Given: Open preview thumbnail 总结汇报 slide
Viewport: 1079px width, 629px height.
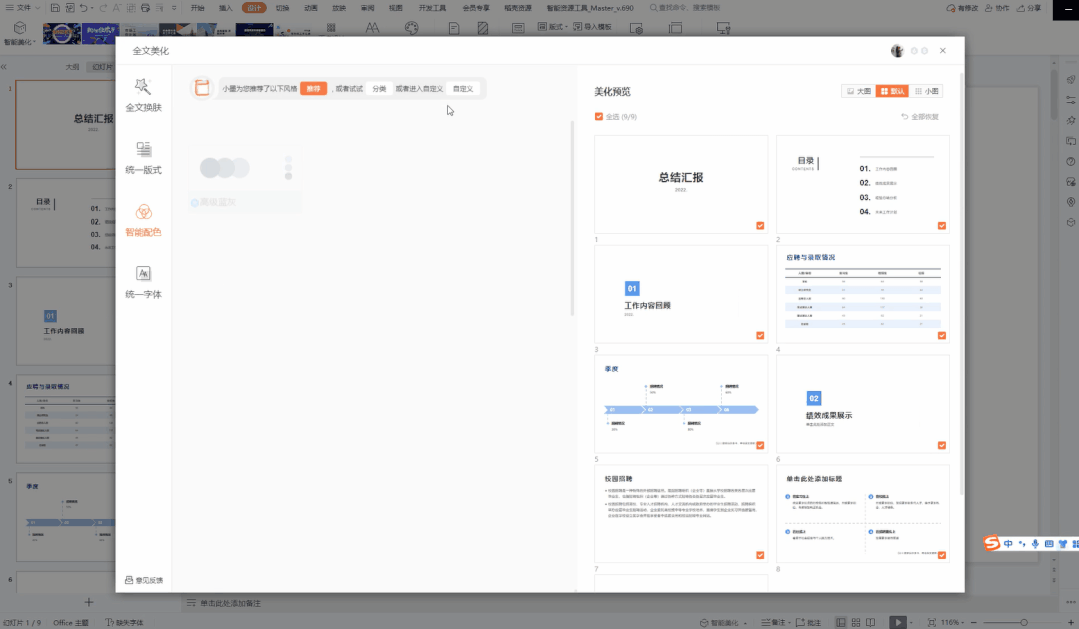Looking at the screenshot, I should [681, 184].
